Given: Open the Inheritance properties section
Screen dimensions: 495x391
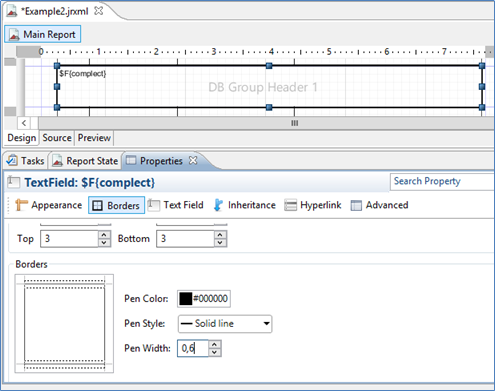Looking at the screenshot, I should point(245,205).
